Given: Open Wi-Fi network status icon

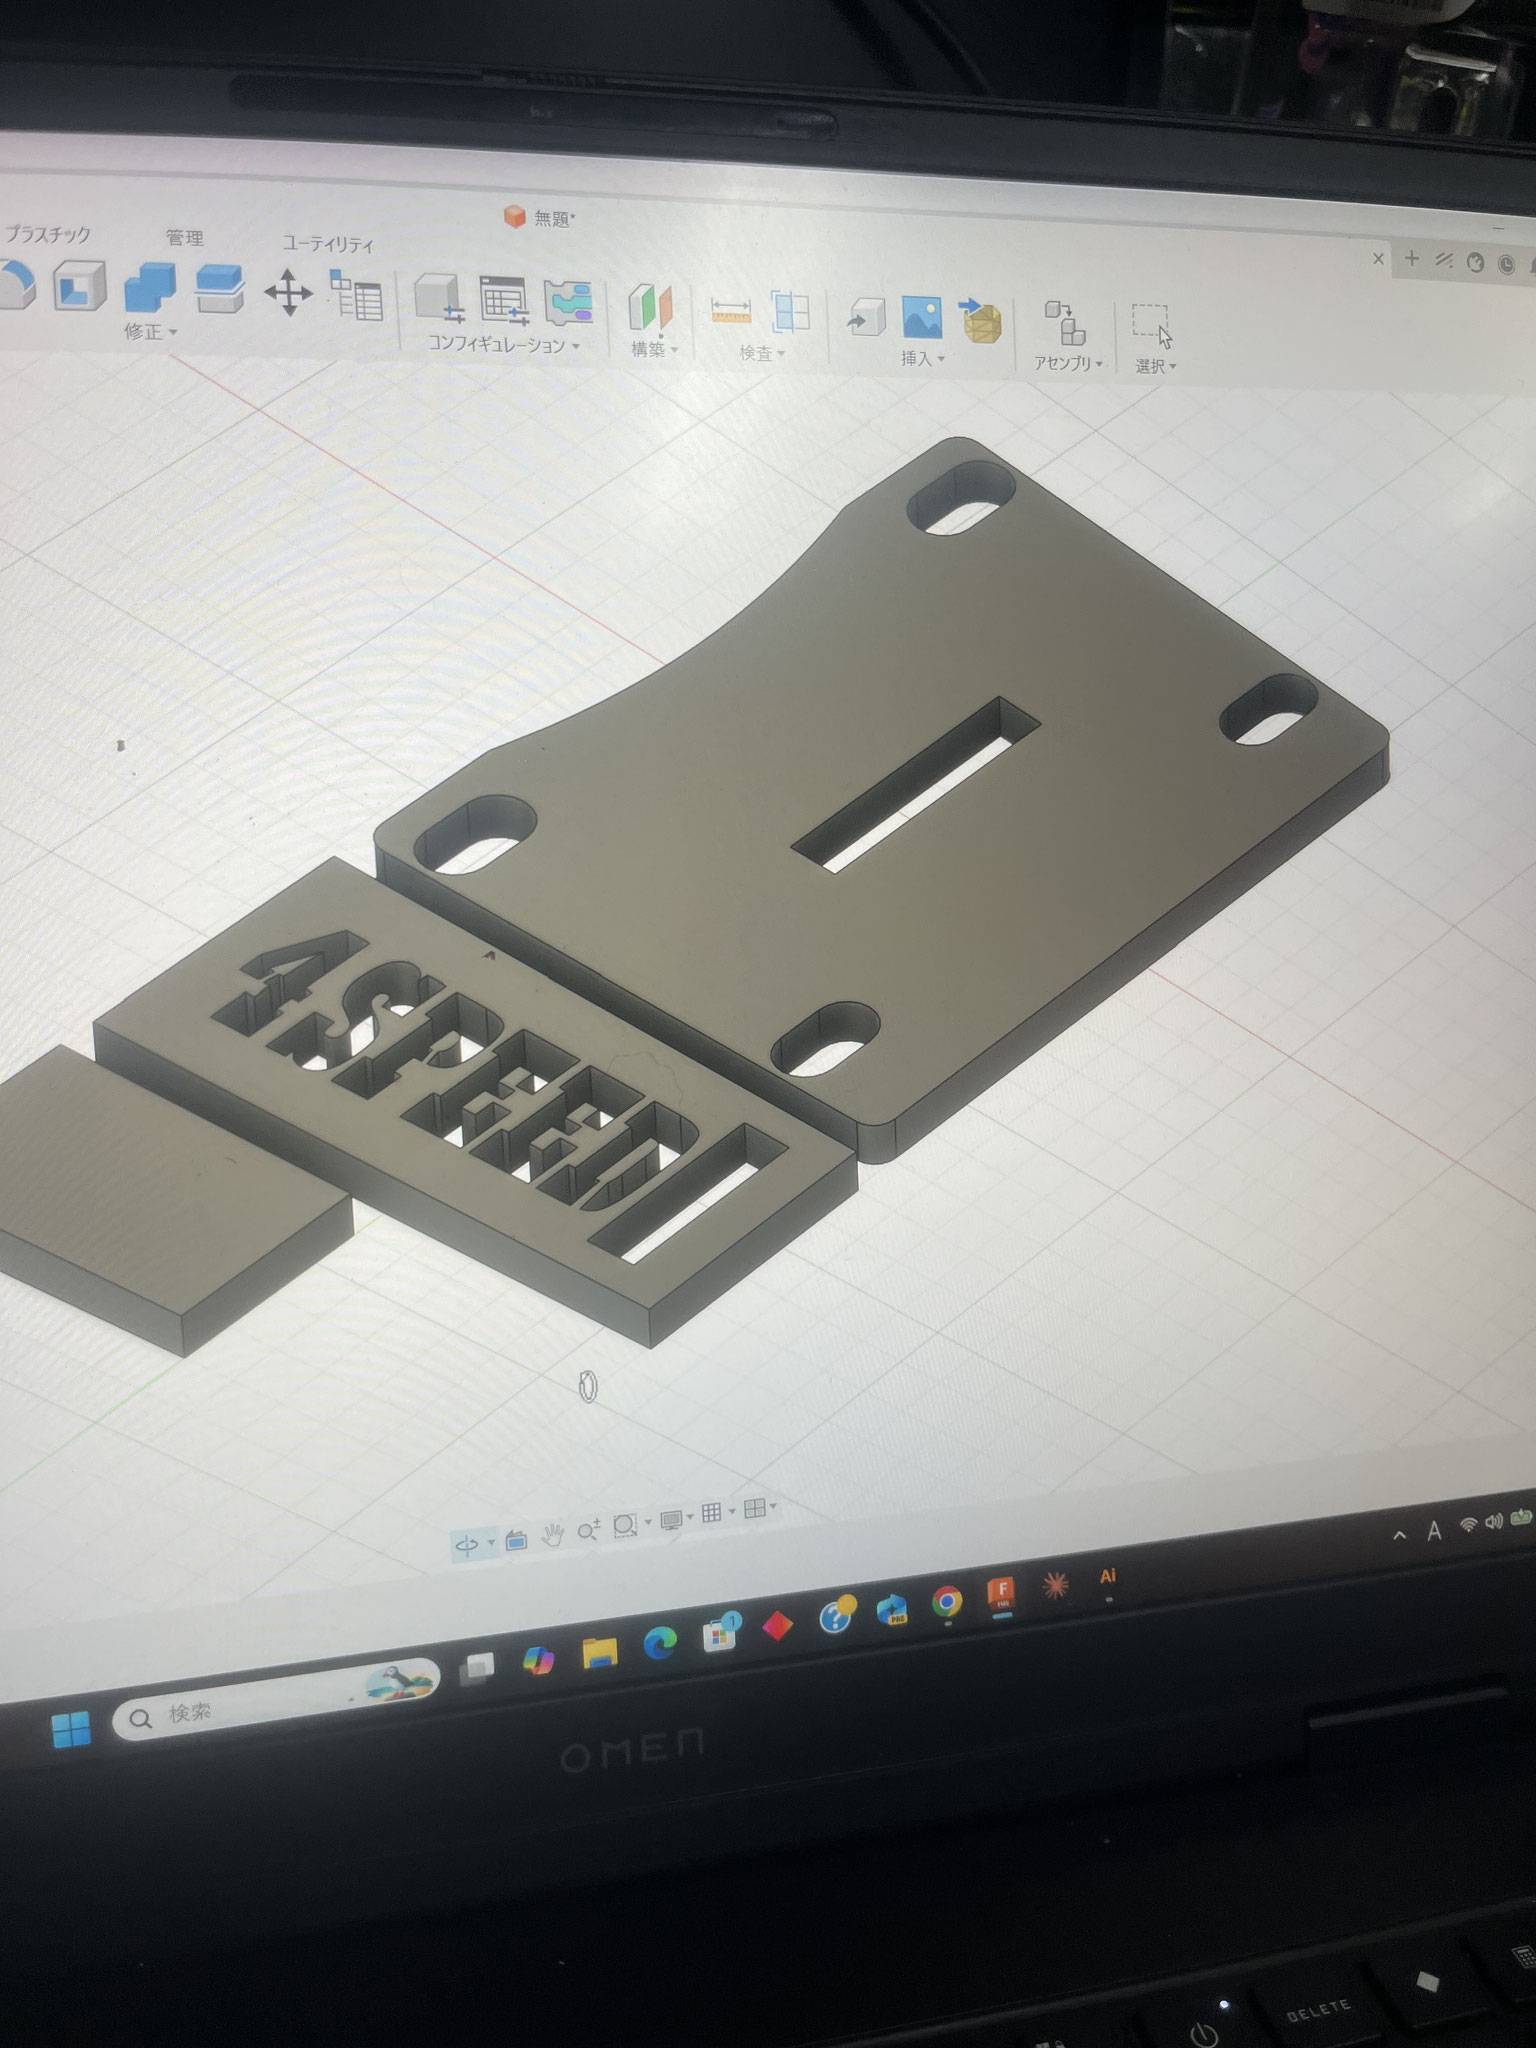Looking at the screenshot, I should click(1469, 1525).
